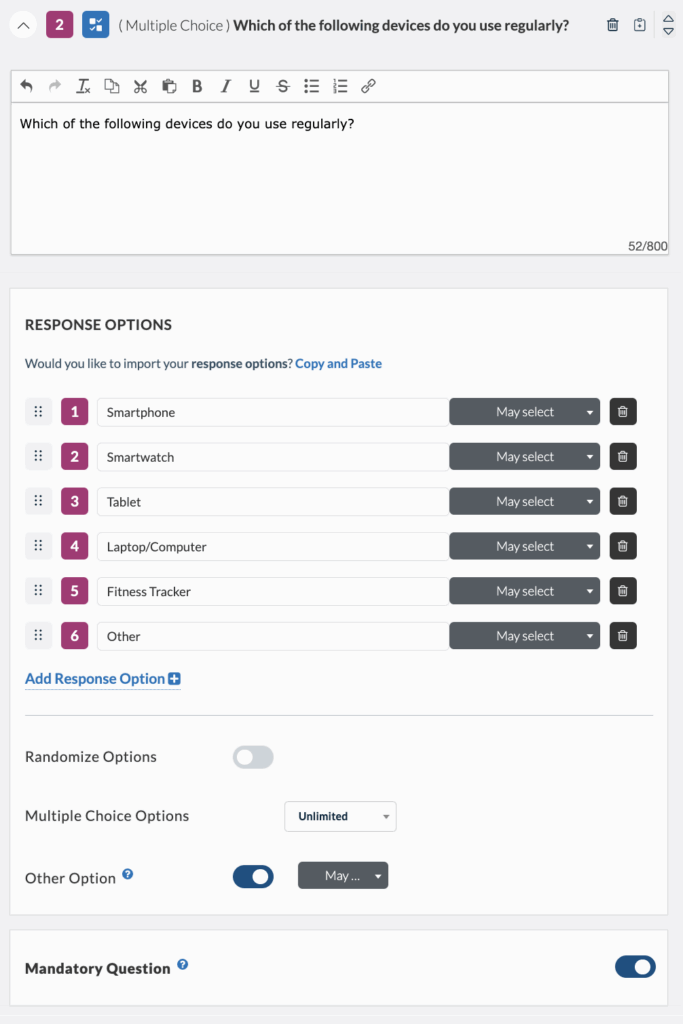Click the insert link icon
This screenshot has width=683, height=1024.
coord(368,87)
